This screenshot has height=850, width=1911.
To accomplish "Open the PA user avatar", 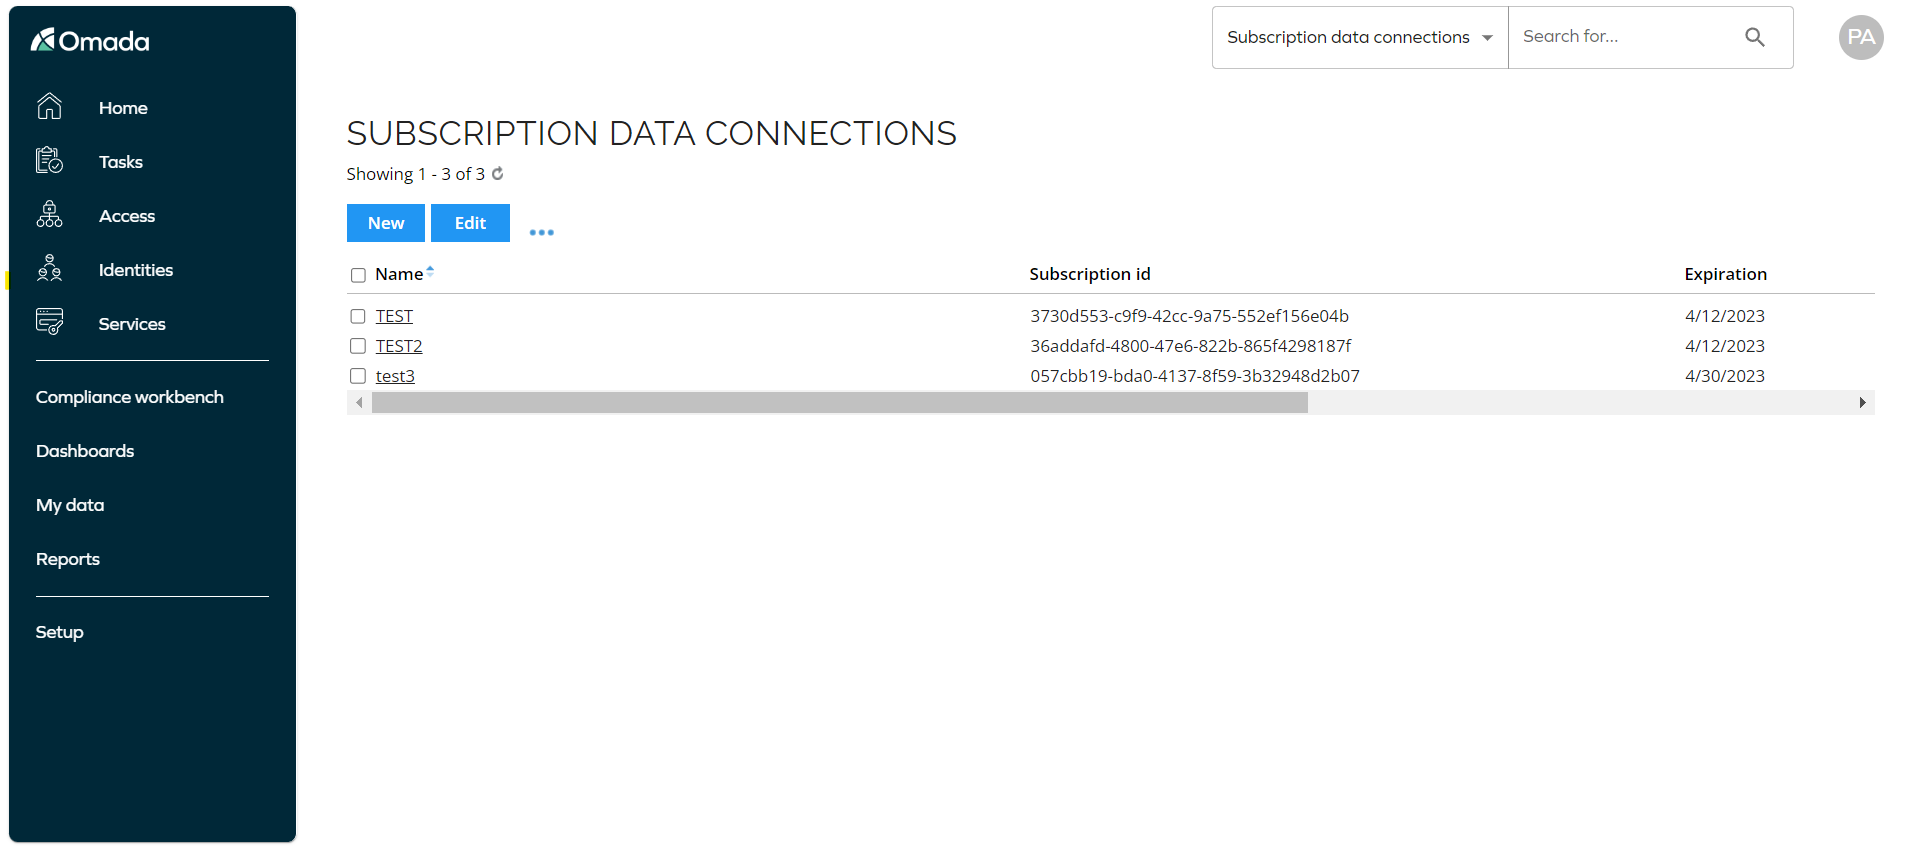I will tap(1861, 38).
